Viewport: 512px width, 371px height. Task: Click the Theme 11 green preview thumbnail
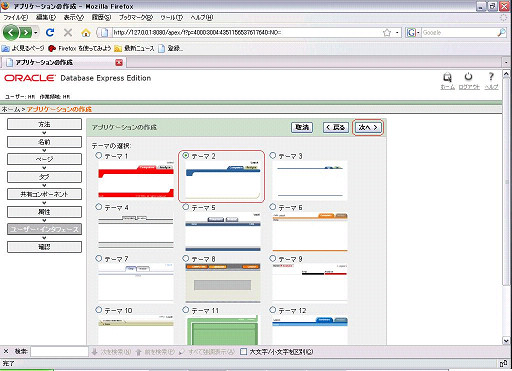223,330
